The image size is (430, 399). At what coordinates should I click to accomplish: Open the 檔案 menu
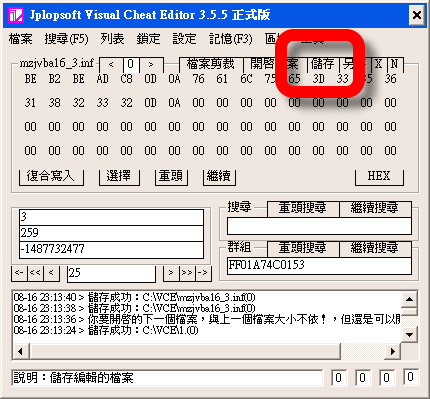tap(21, 39)
